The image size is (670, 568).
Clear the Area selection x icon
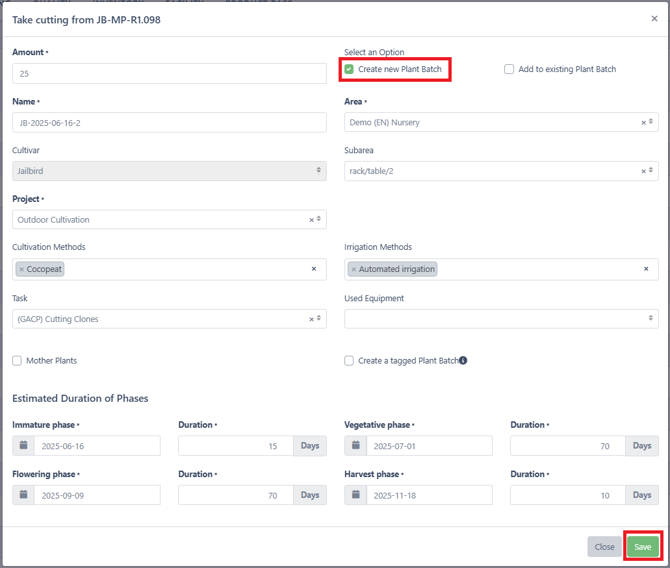[644, 123]
